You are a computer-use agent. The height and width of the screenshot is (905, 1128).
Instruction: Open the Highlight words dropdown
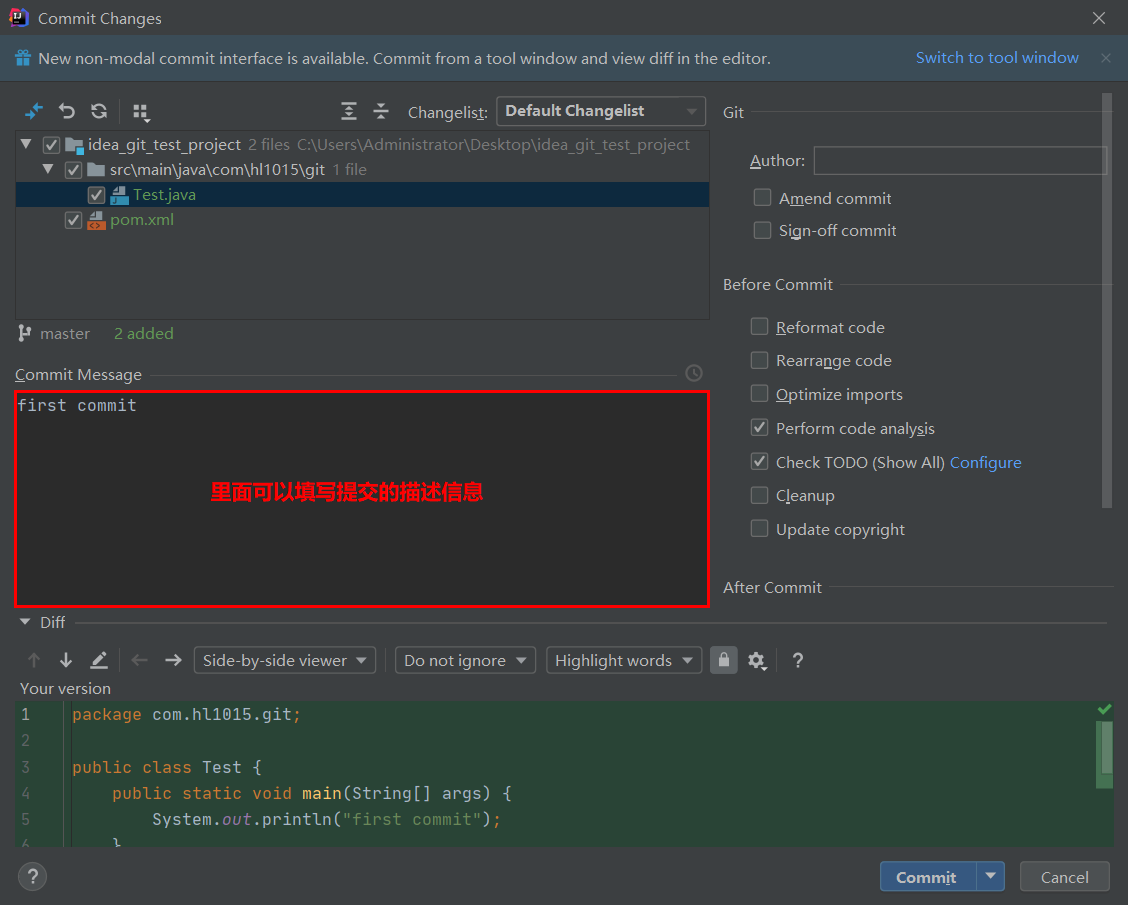tap(624, 660)
